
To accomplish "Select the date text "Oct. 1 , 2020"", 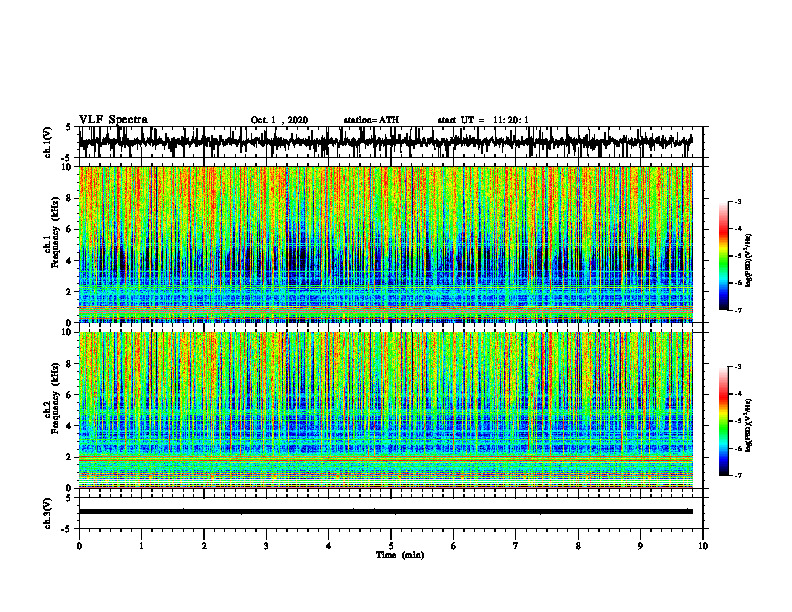I will click(279, 120).
